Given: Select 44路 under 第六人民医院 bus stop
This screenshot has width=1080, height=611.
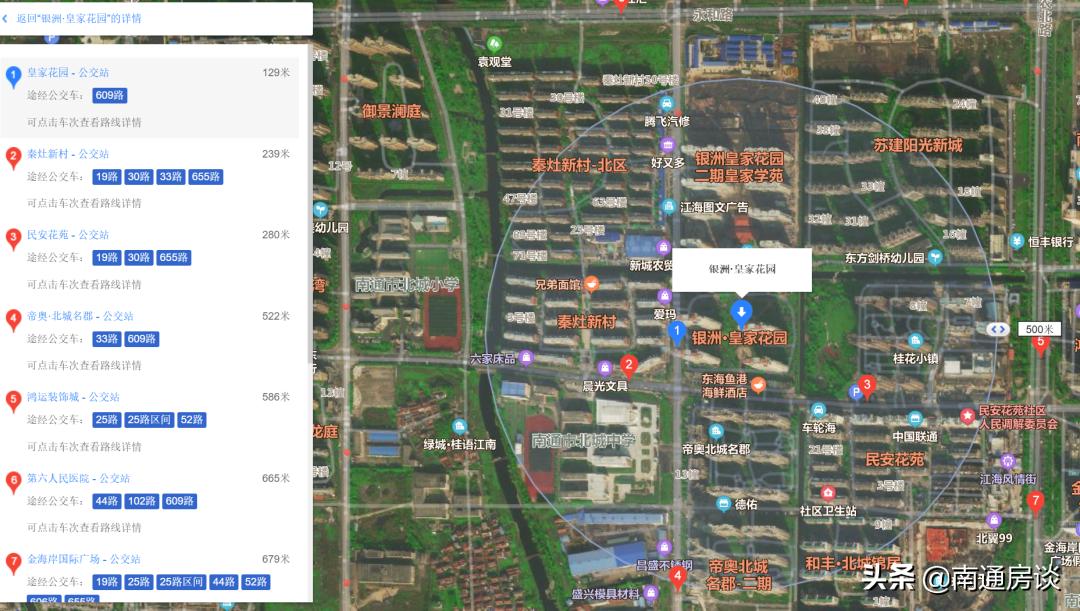Looking at the screenshot, I should (x=107, y=501).
